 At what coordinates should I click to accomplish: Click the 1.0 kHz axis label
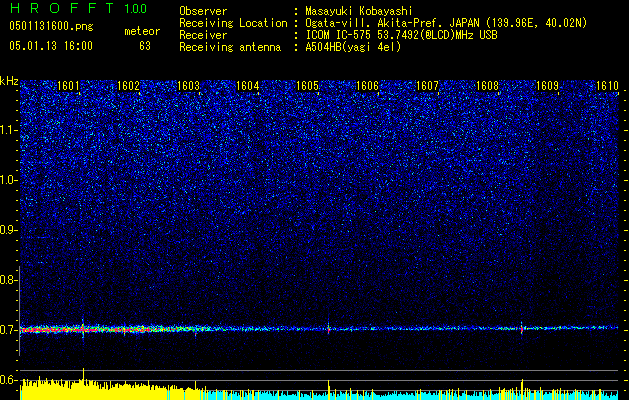click(x=9, y=180)
